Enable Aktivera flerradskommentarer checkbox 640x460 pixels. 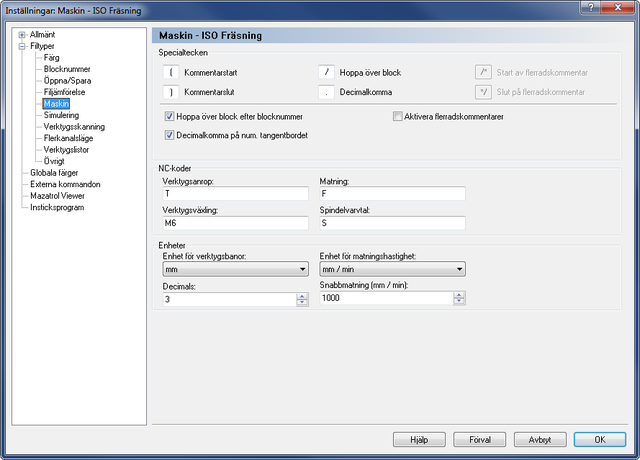pos(398,116)
